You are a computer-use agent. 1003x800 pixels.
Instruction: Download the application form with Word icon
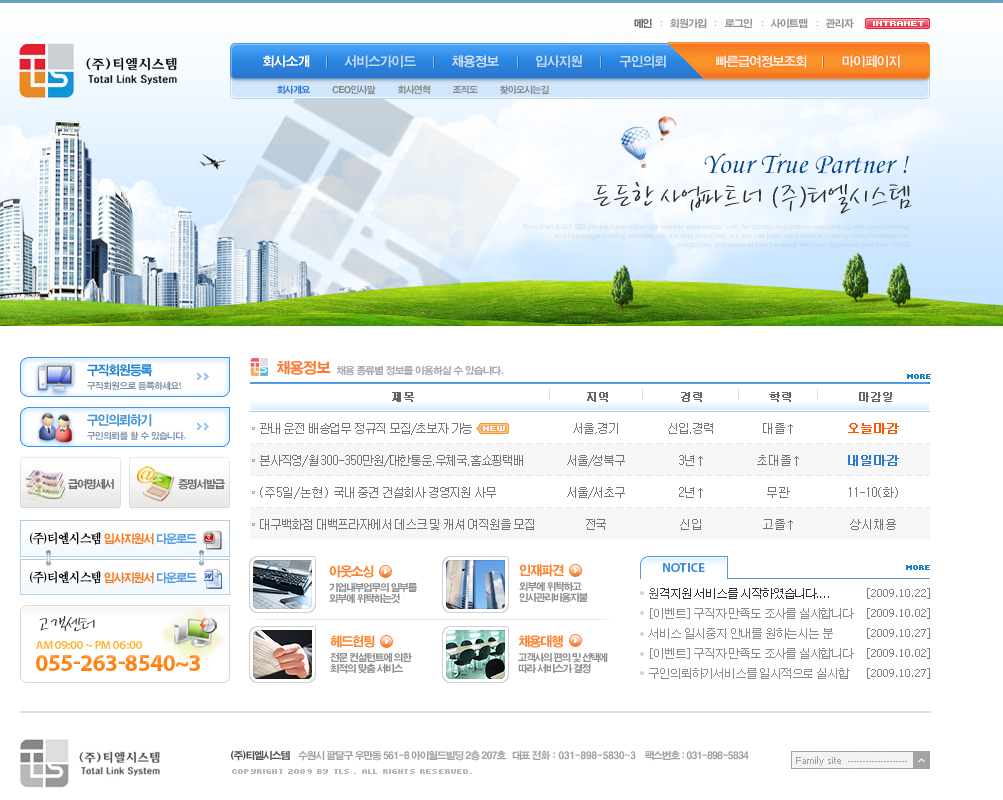124,577
